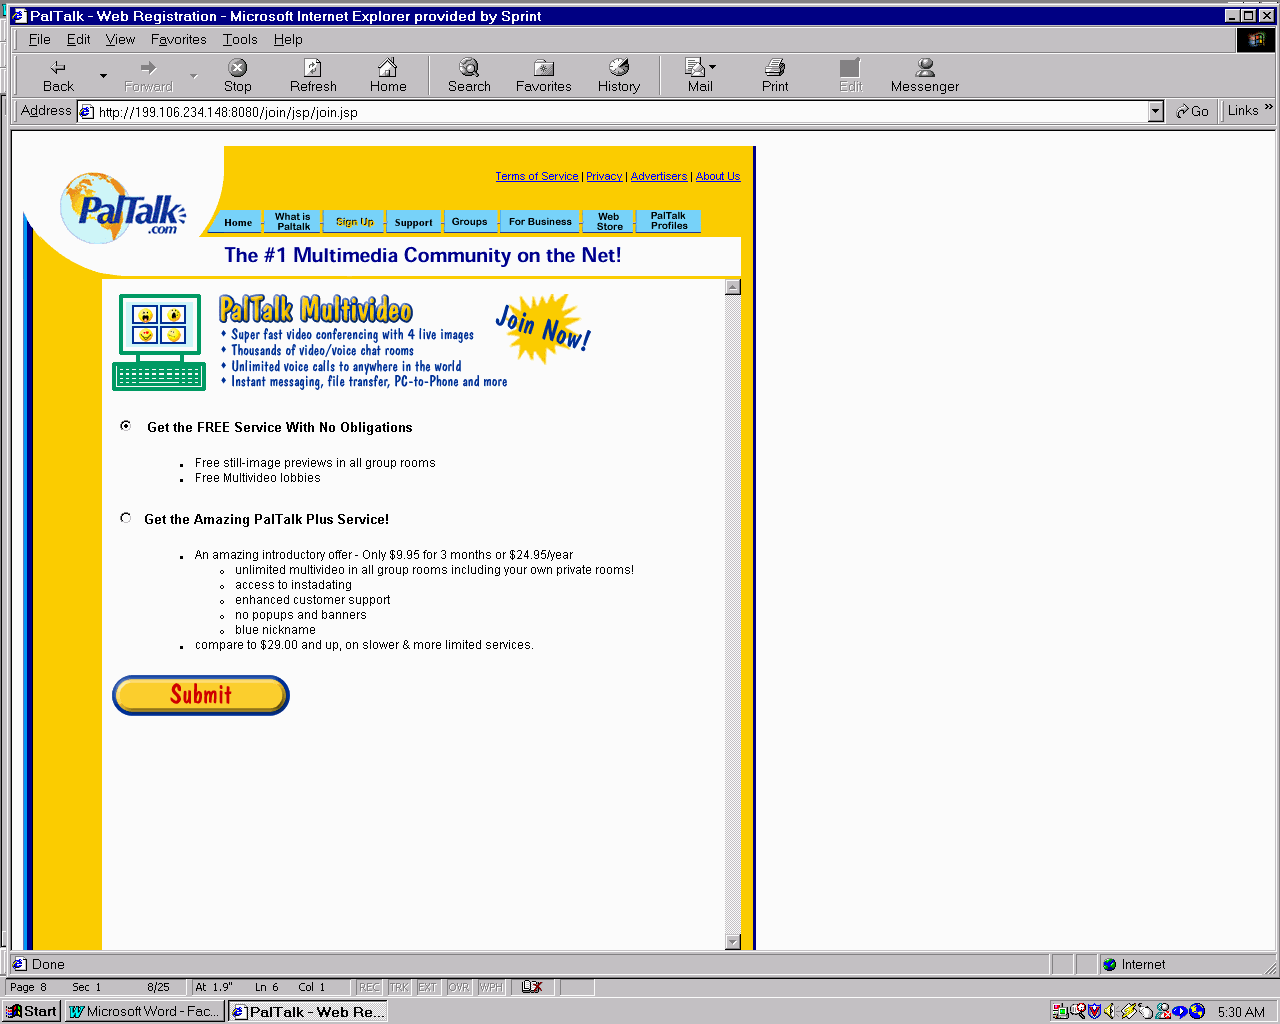This screenshot has height=1024, width=1280.
Task: Launch Messenger from the toolbar
Action: (925, 75)
